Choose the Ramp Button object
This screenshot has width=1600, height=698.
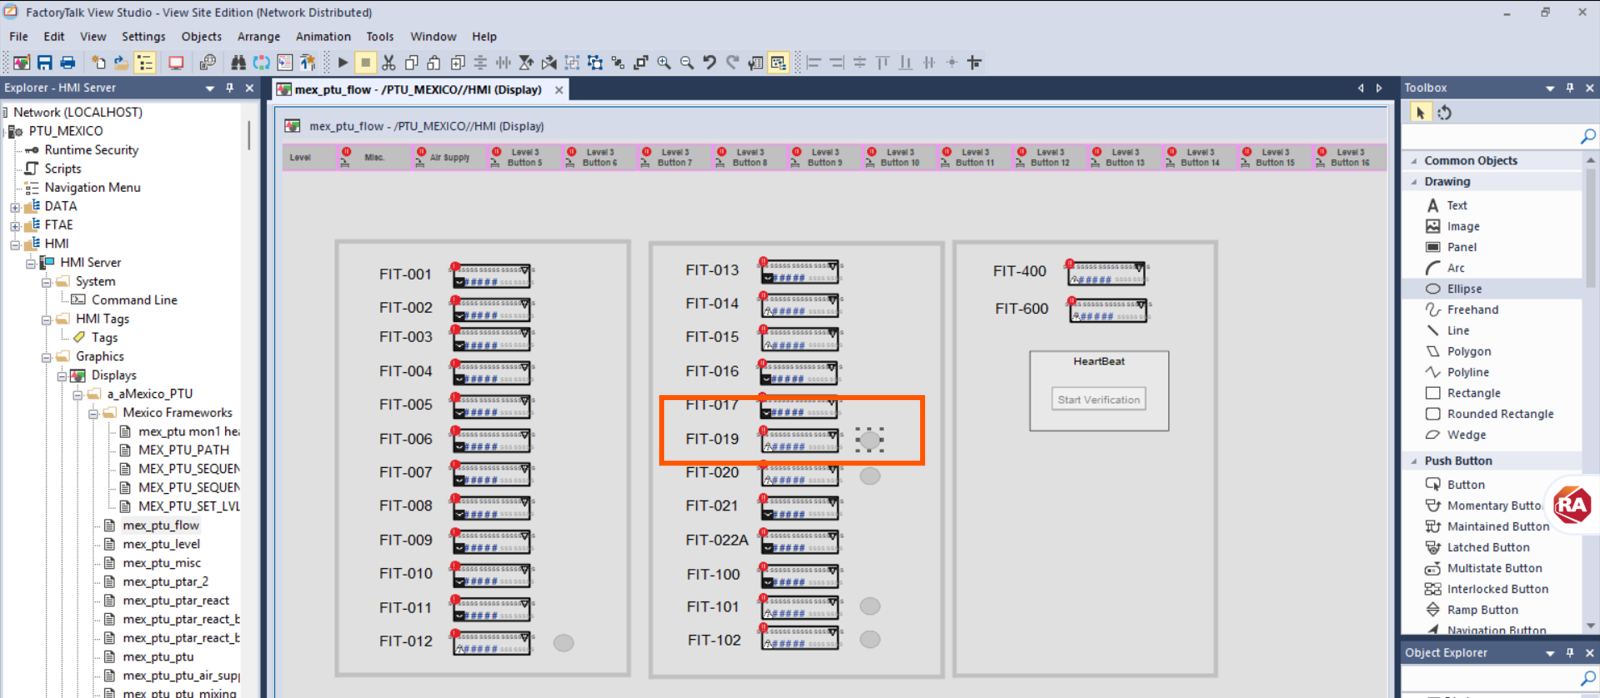tap(1482, 610)
